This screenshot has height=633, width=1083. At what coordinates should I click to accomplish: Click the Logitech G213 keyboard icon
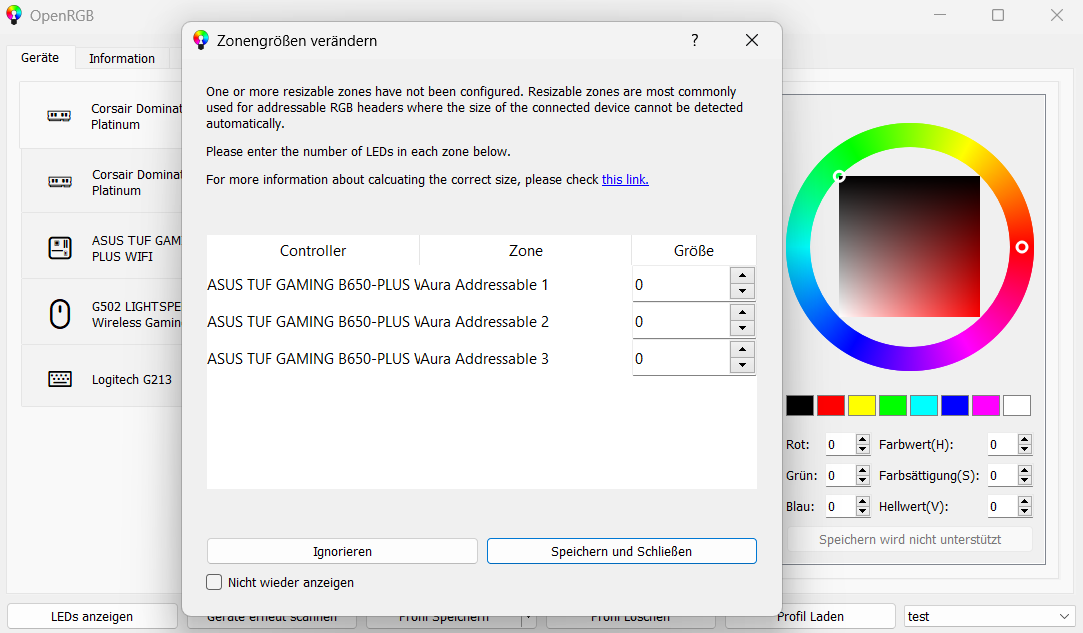point(60,379)
